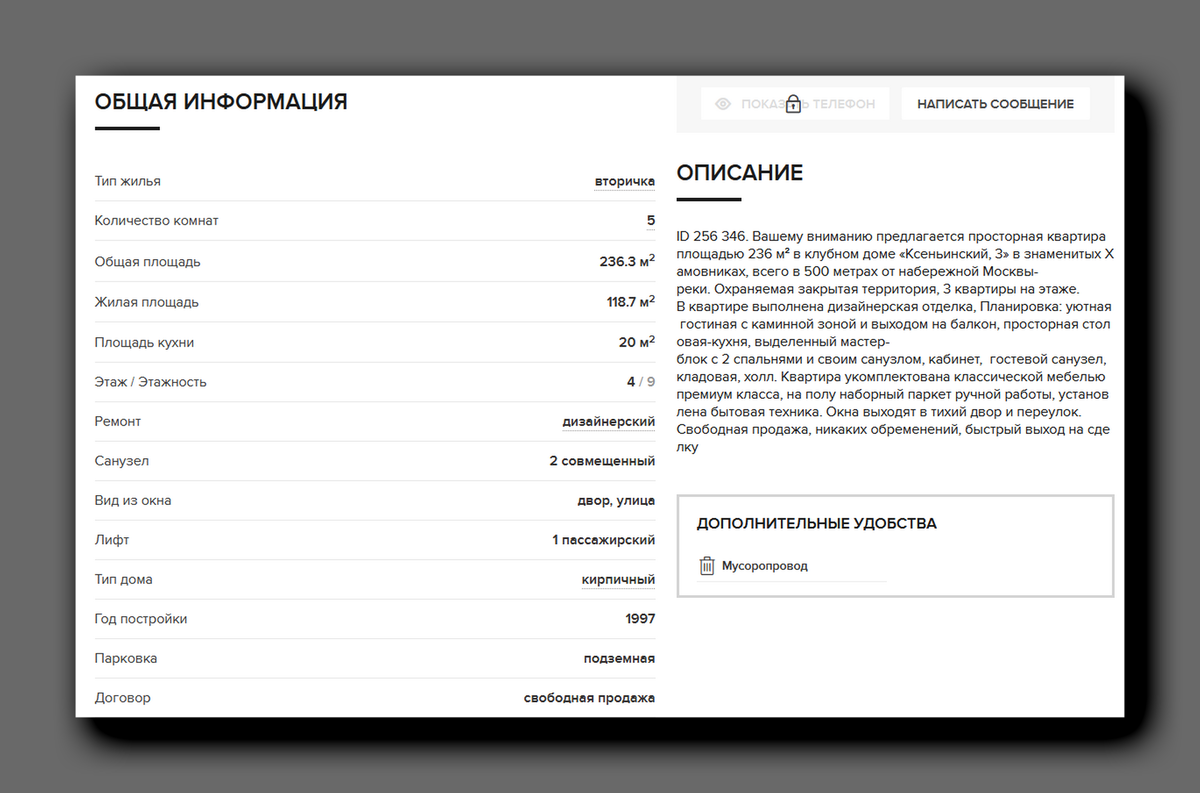1200x793 pixels.
Task: Click the Вид из окна row label
Action: (x=133, y=501)
